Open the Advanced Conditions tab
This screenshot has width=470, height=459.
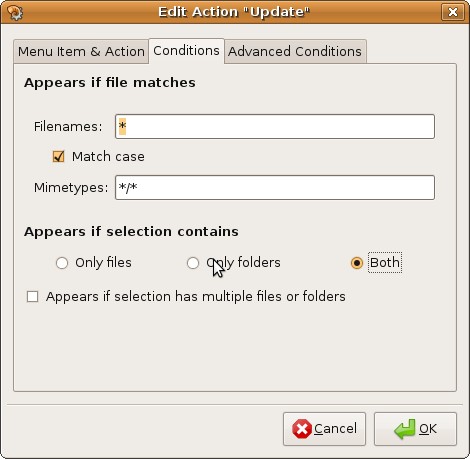coord(295,52)
